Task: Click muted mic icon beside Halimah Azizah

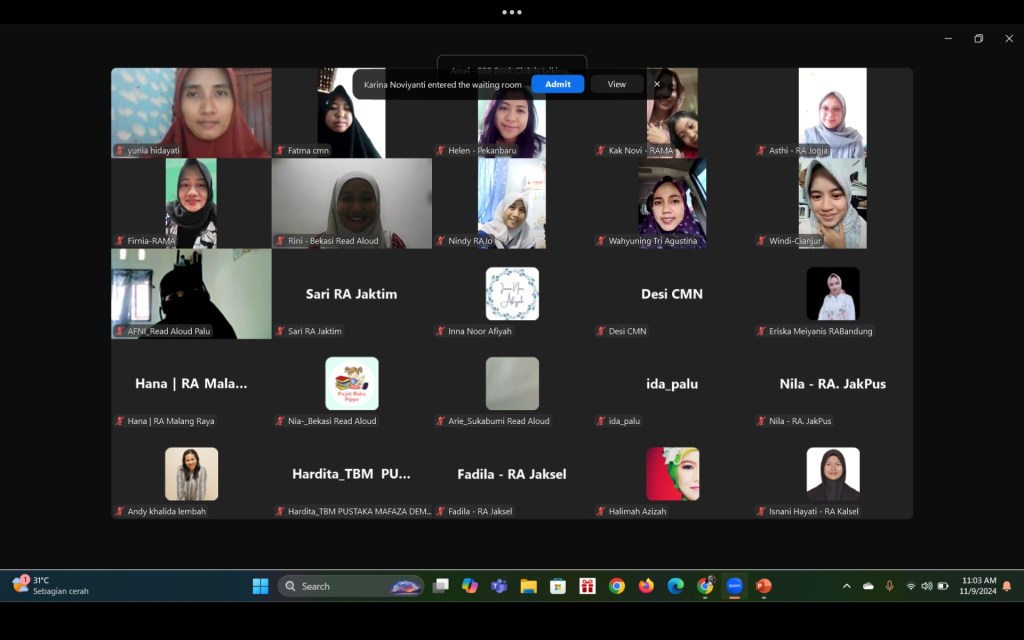Action: tap(601, 511)
